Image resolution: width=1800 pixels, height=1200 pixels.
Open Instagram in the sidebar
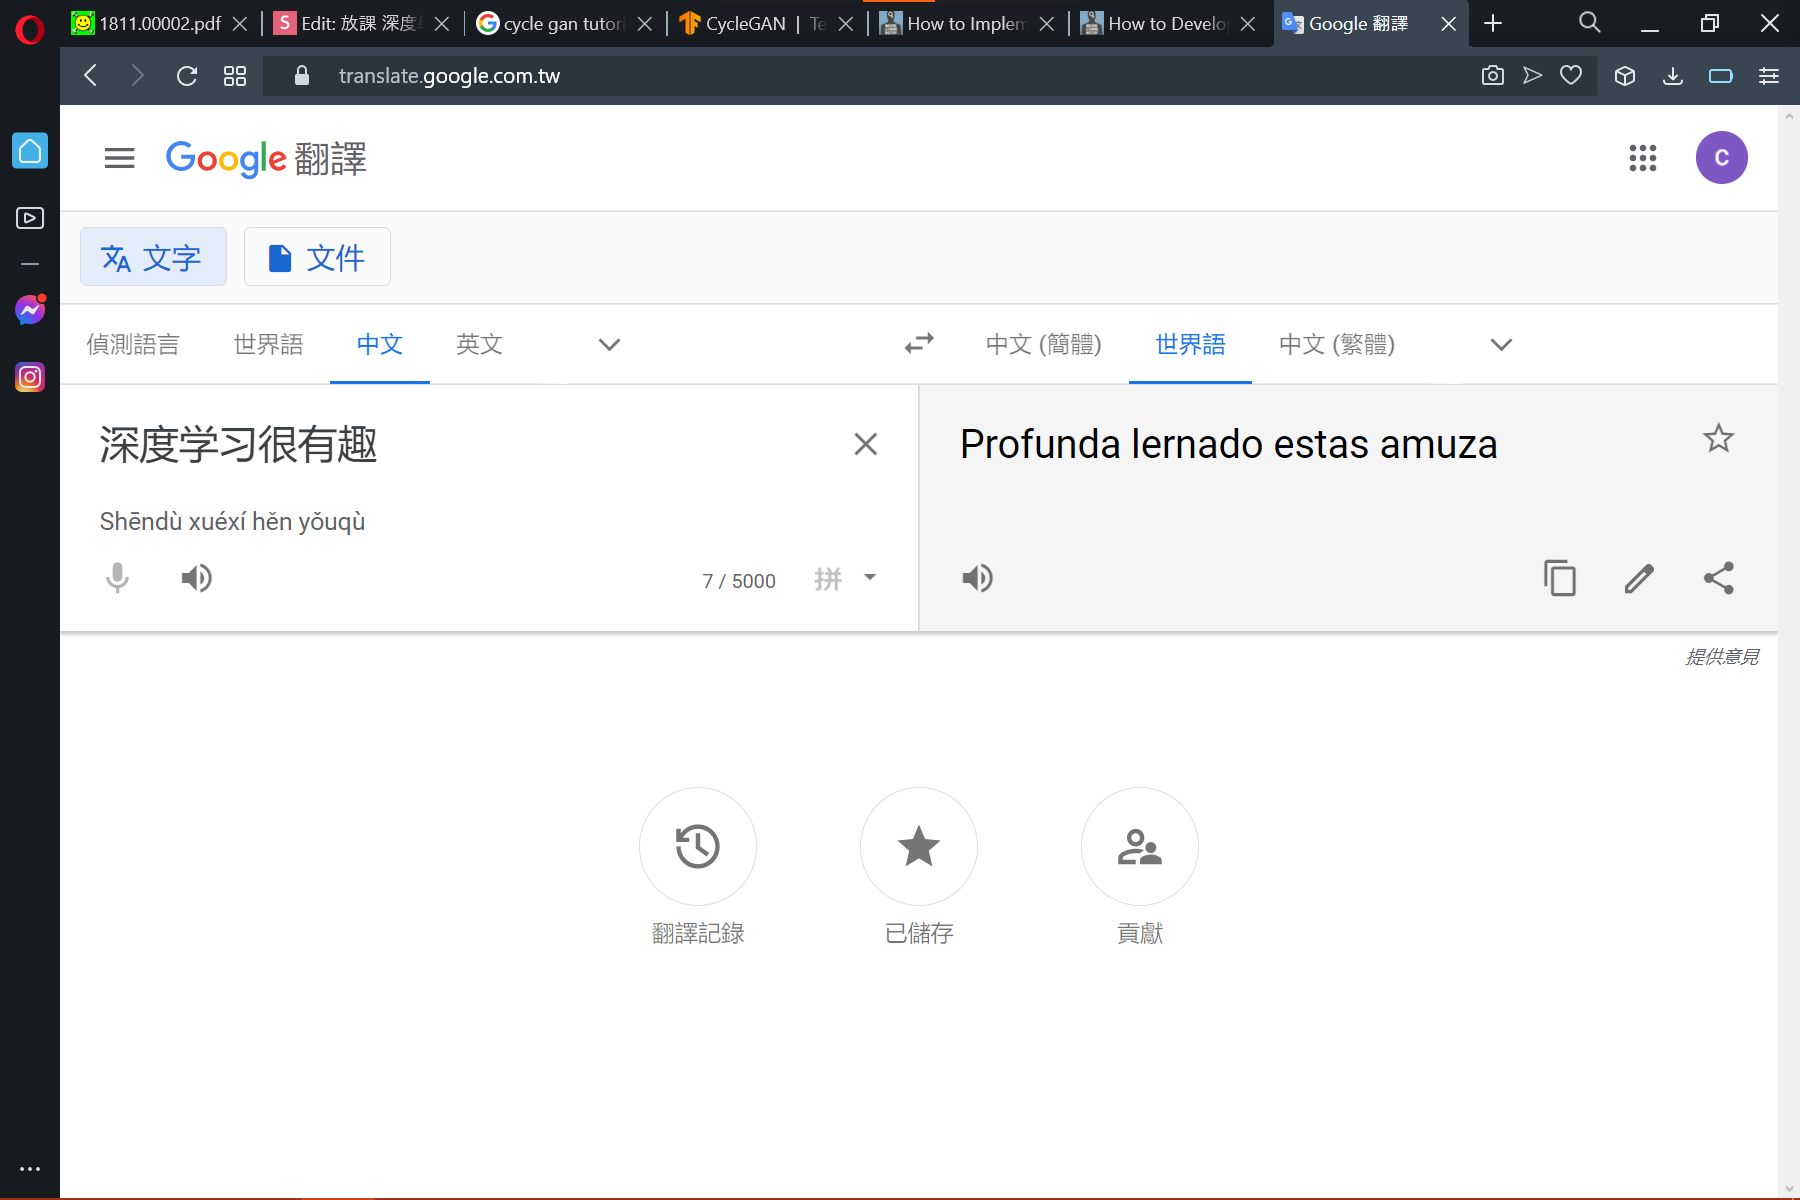click(x=30, y=377)
